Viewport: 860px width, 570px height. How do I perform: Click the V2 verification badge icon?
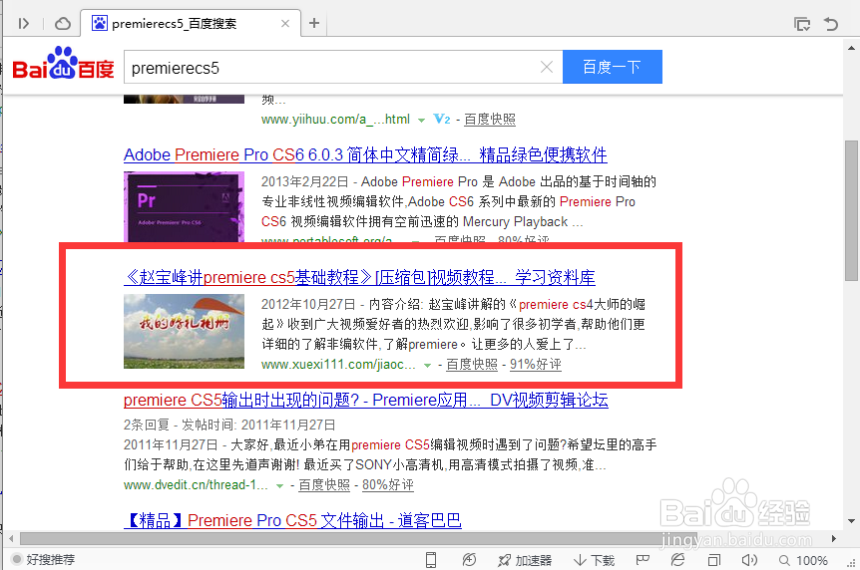pyautogui.click(x=442, y=119)
